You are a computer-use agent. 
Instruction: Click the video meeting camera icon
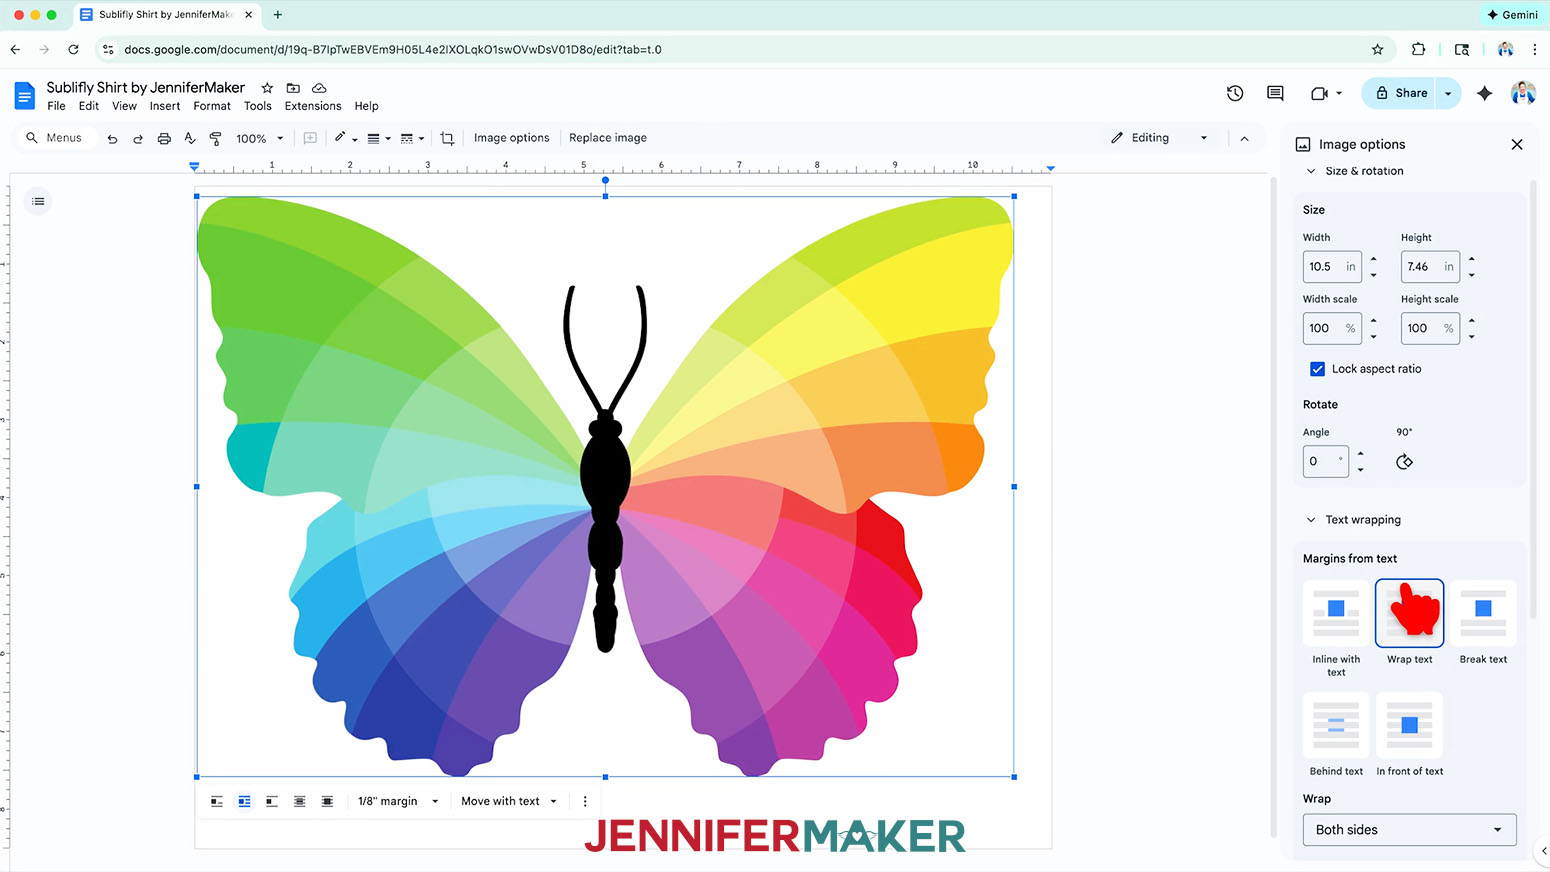point(1319,93)
